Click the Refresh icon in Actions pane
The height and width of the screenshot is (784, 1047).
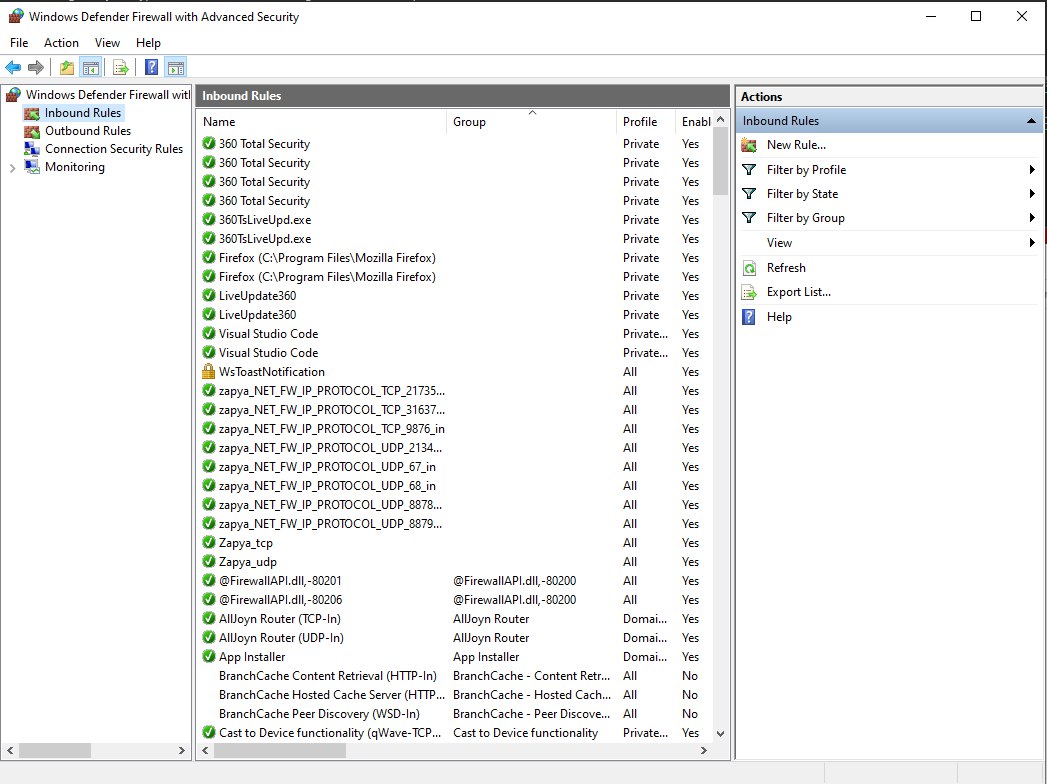click(749, 268)
